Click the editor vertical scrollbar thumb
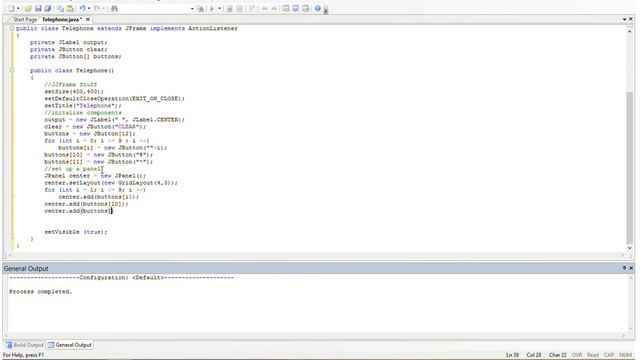 [630, 167]
